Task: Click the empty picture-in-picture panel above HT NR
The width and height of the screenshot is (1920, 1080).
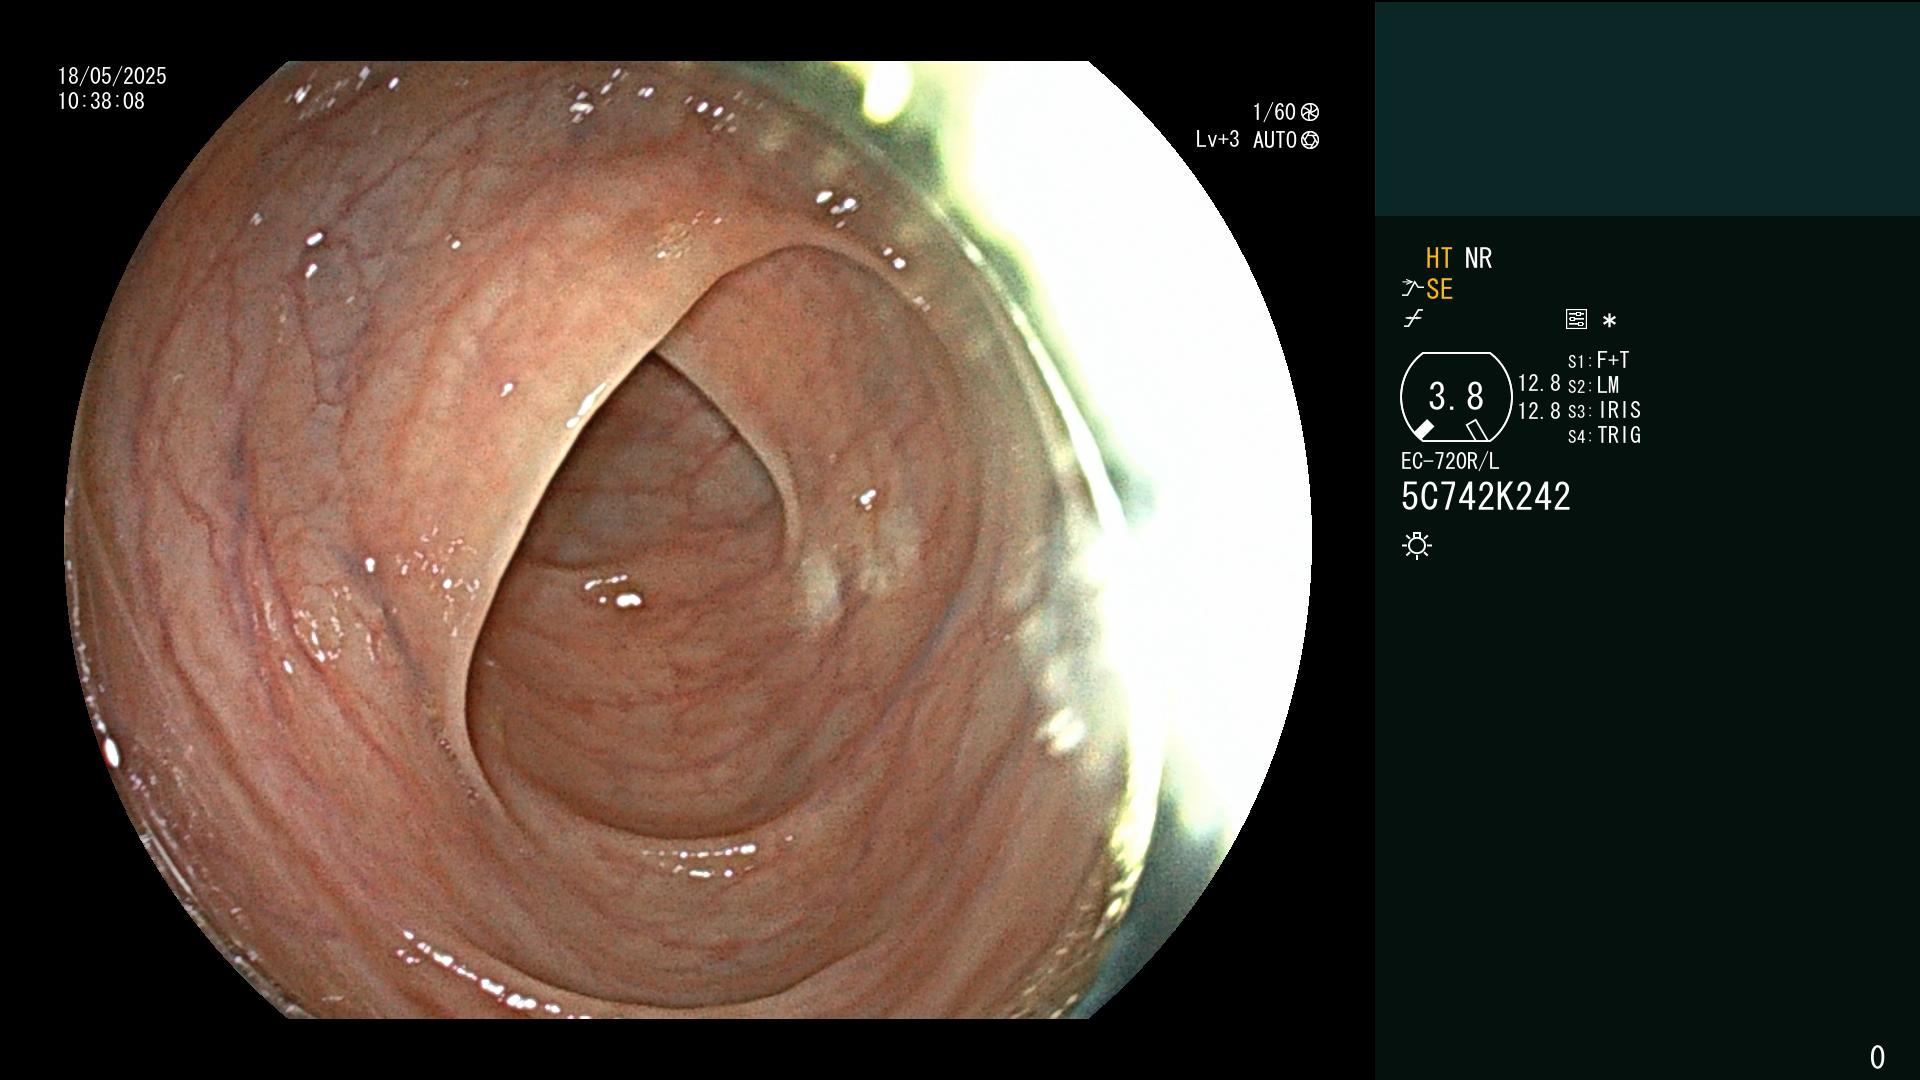Action: click(x=1647, y=109)
